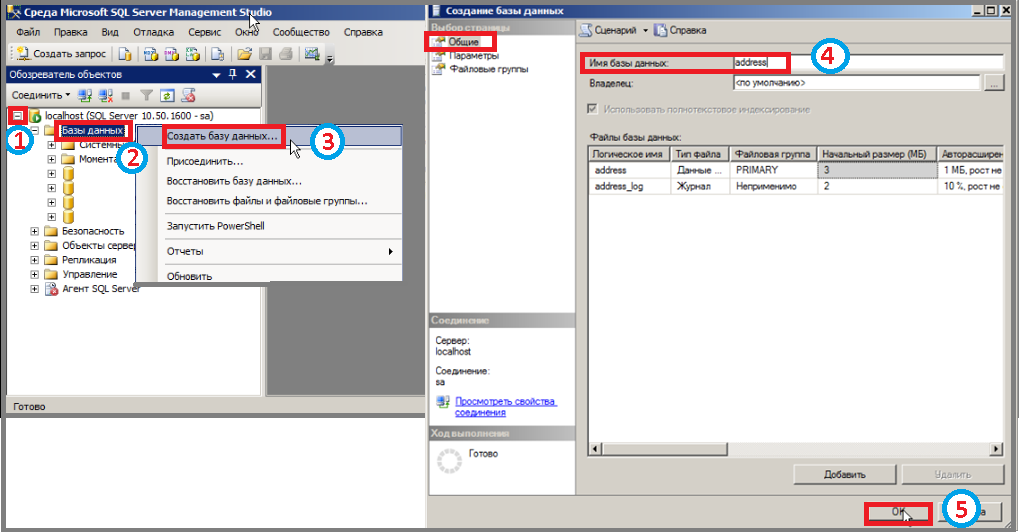1019x532 pixels.
Task: Click Справка in the dialog toolbar
Action: [x=680, y=31]
